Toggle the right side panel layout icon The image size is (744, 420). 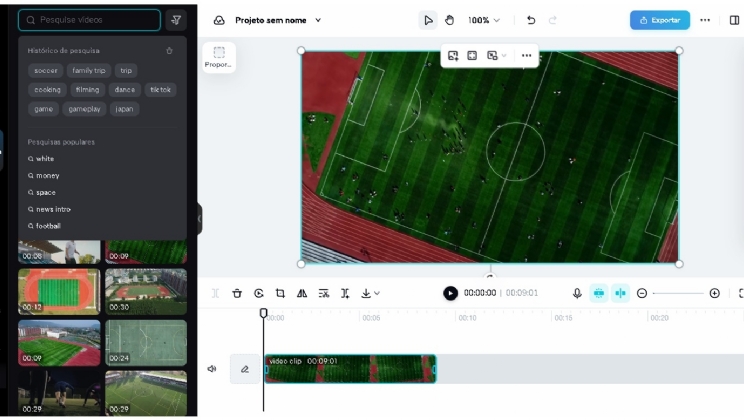[734, 20]
